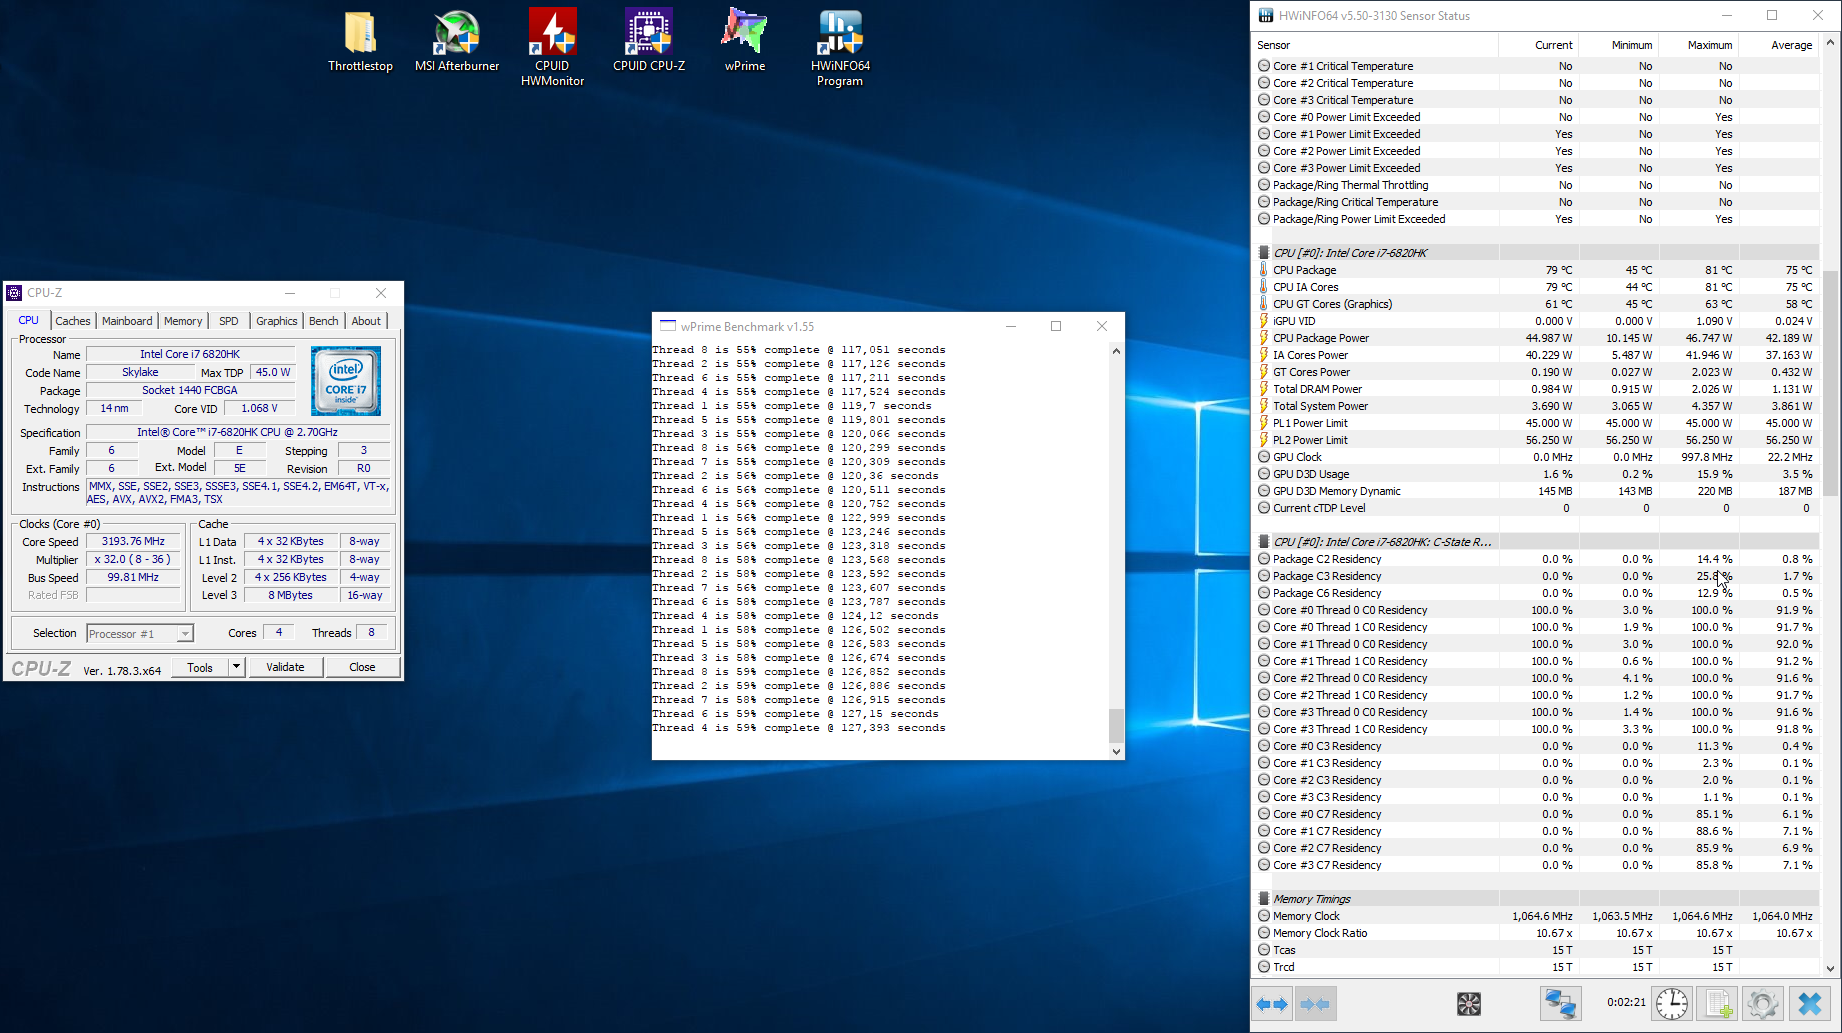Click HWiNFO expand-columns double arrow icon
Viewport: 1842px width, 1033px height.
1272,1004
